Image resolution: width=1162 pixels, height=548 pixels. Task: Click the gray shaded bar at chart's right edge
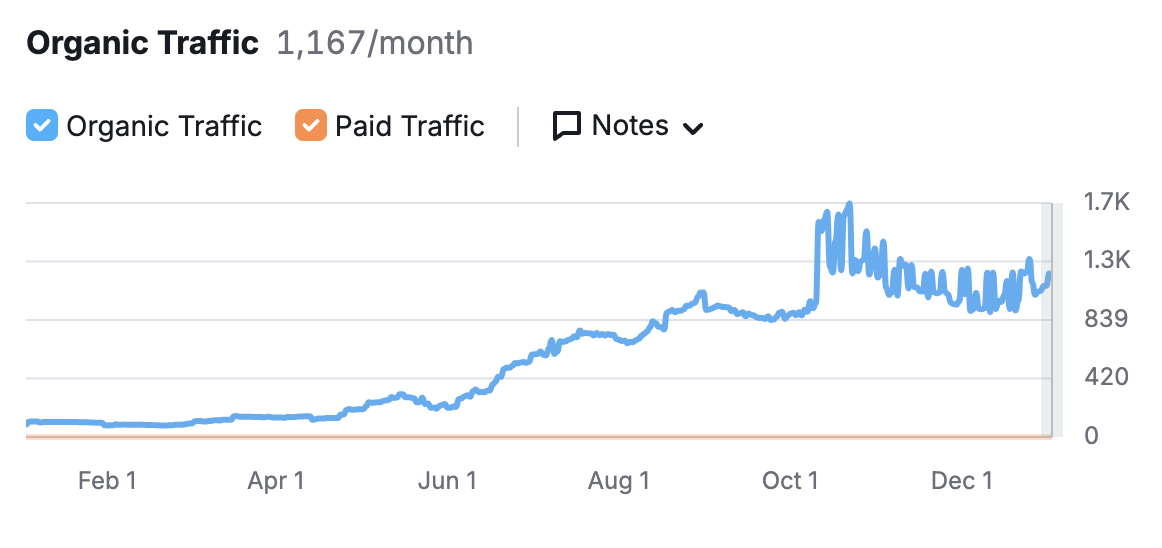1047,320
